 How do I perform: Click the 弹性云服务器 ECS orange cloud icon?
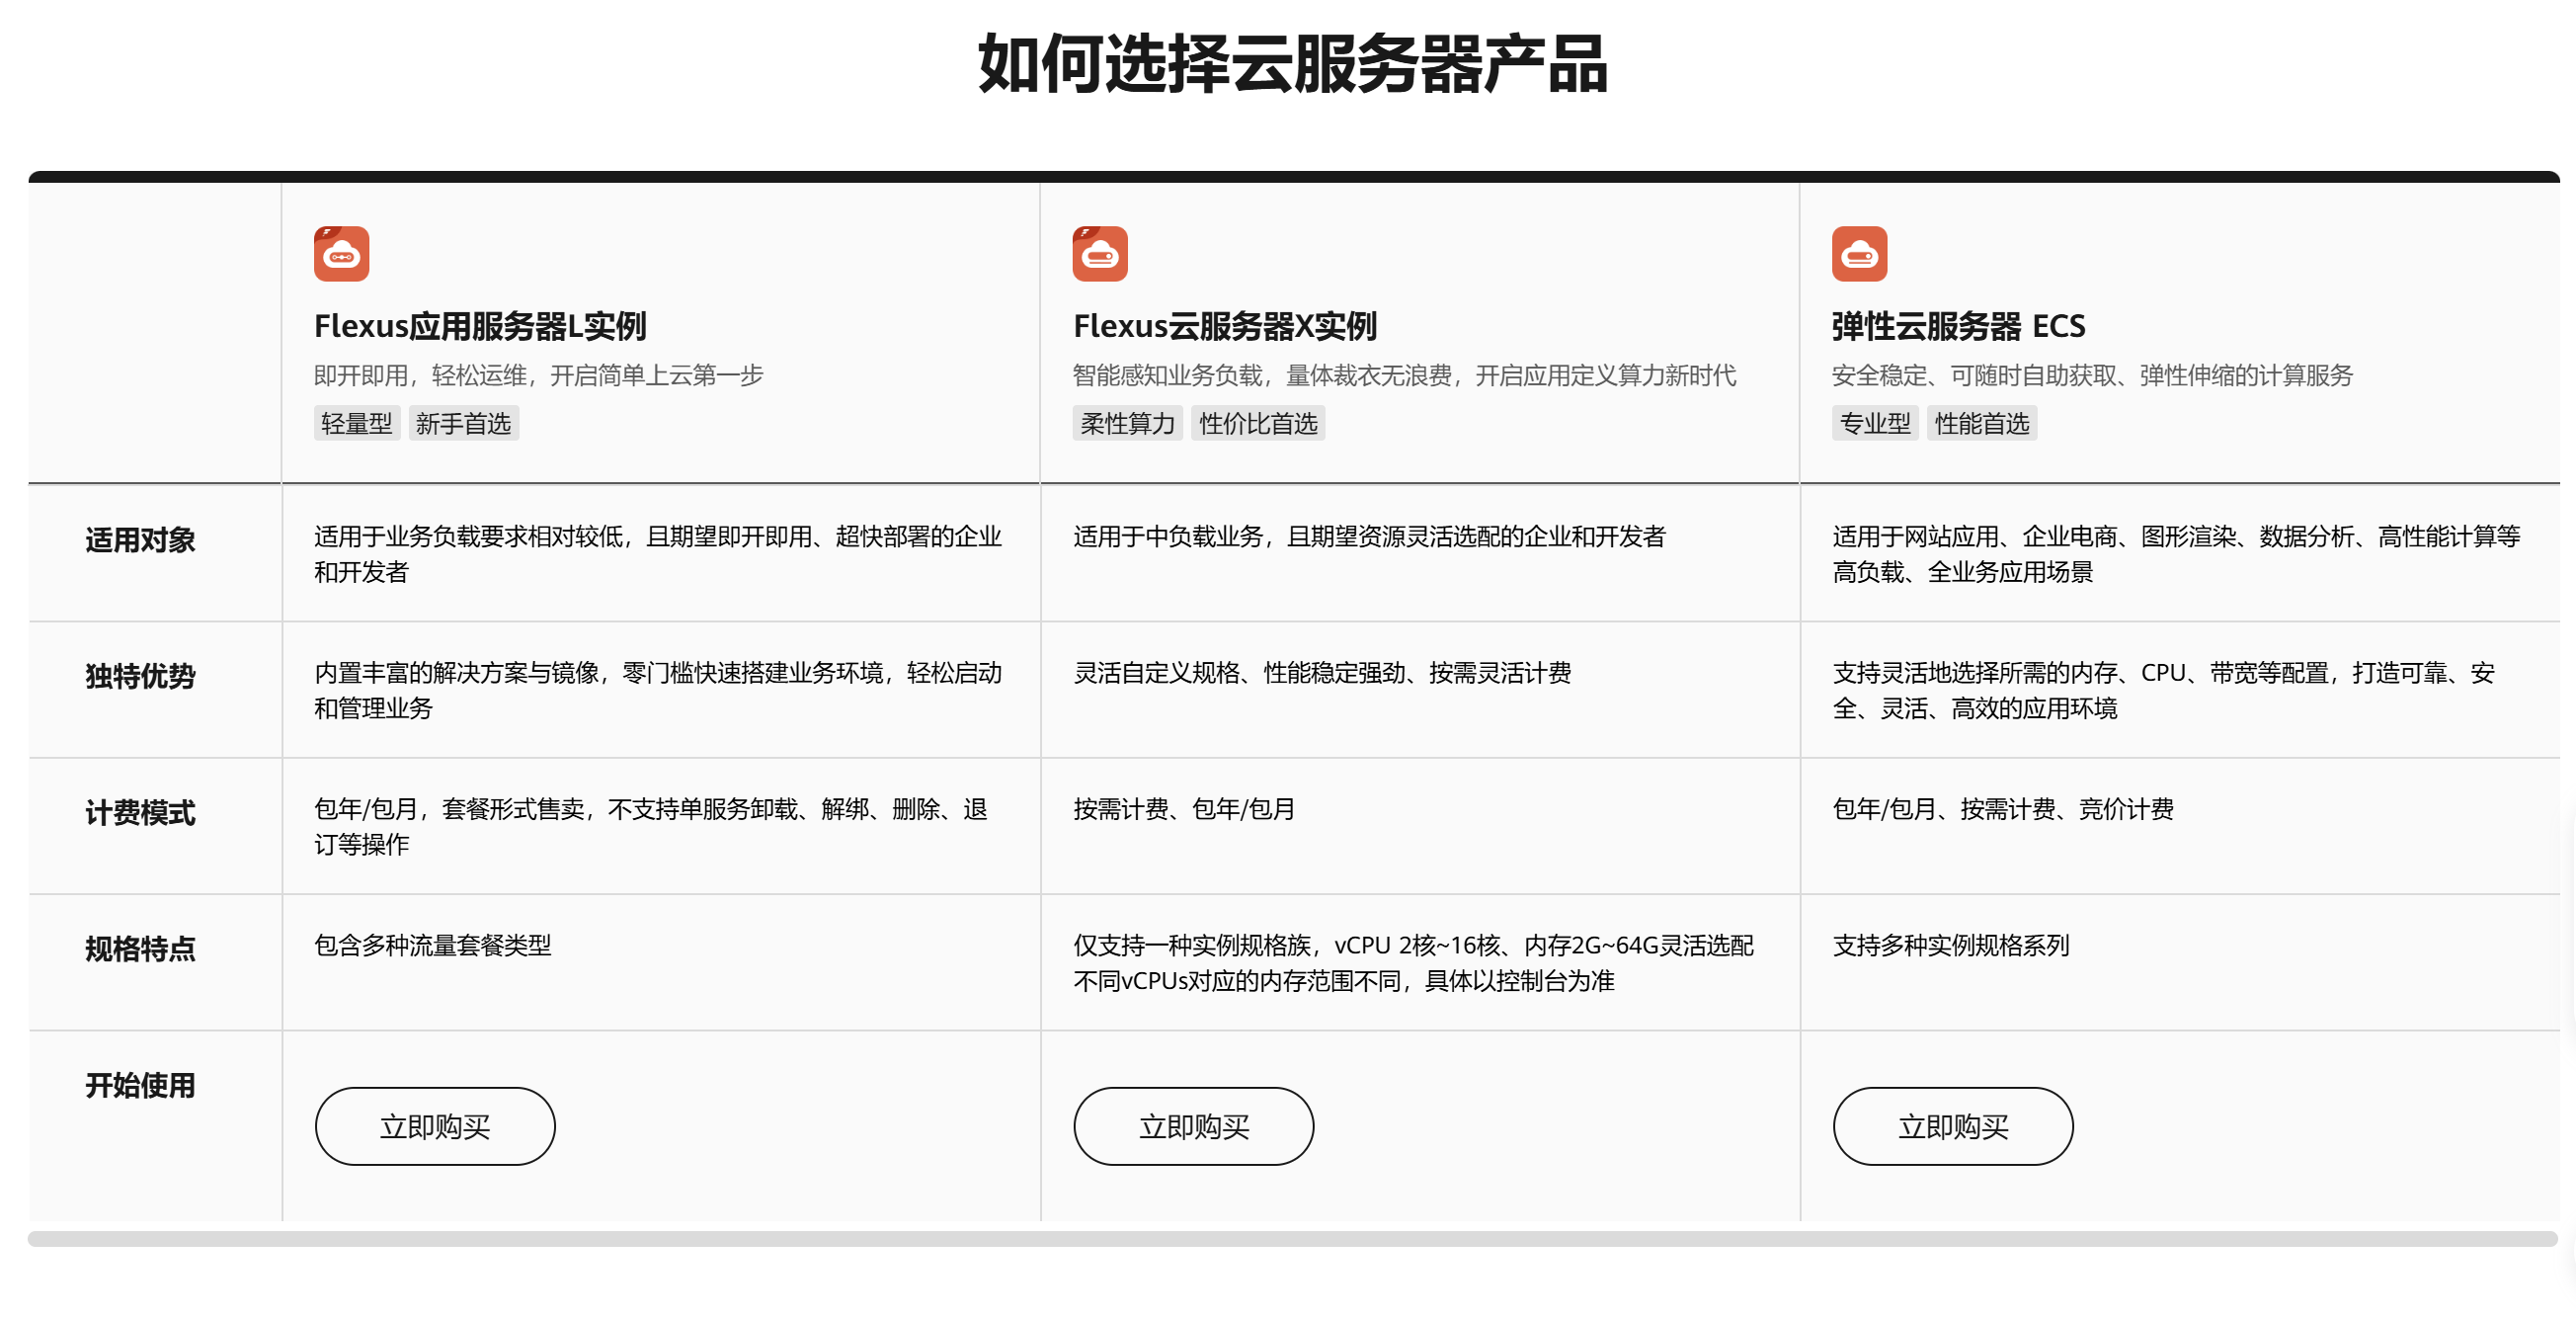(x=1859, y=254)
